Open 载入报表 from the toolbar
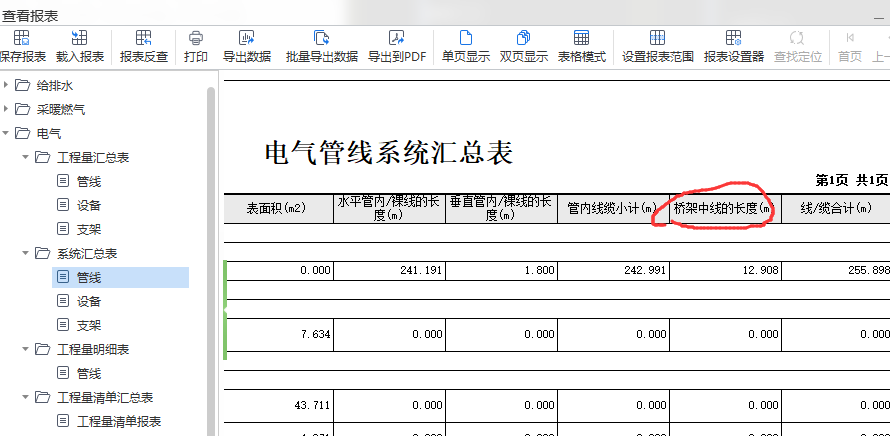890x436 pixels. 79,46
